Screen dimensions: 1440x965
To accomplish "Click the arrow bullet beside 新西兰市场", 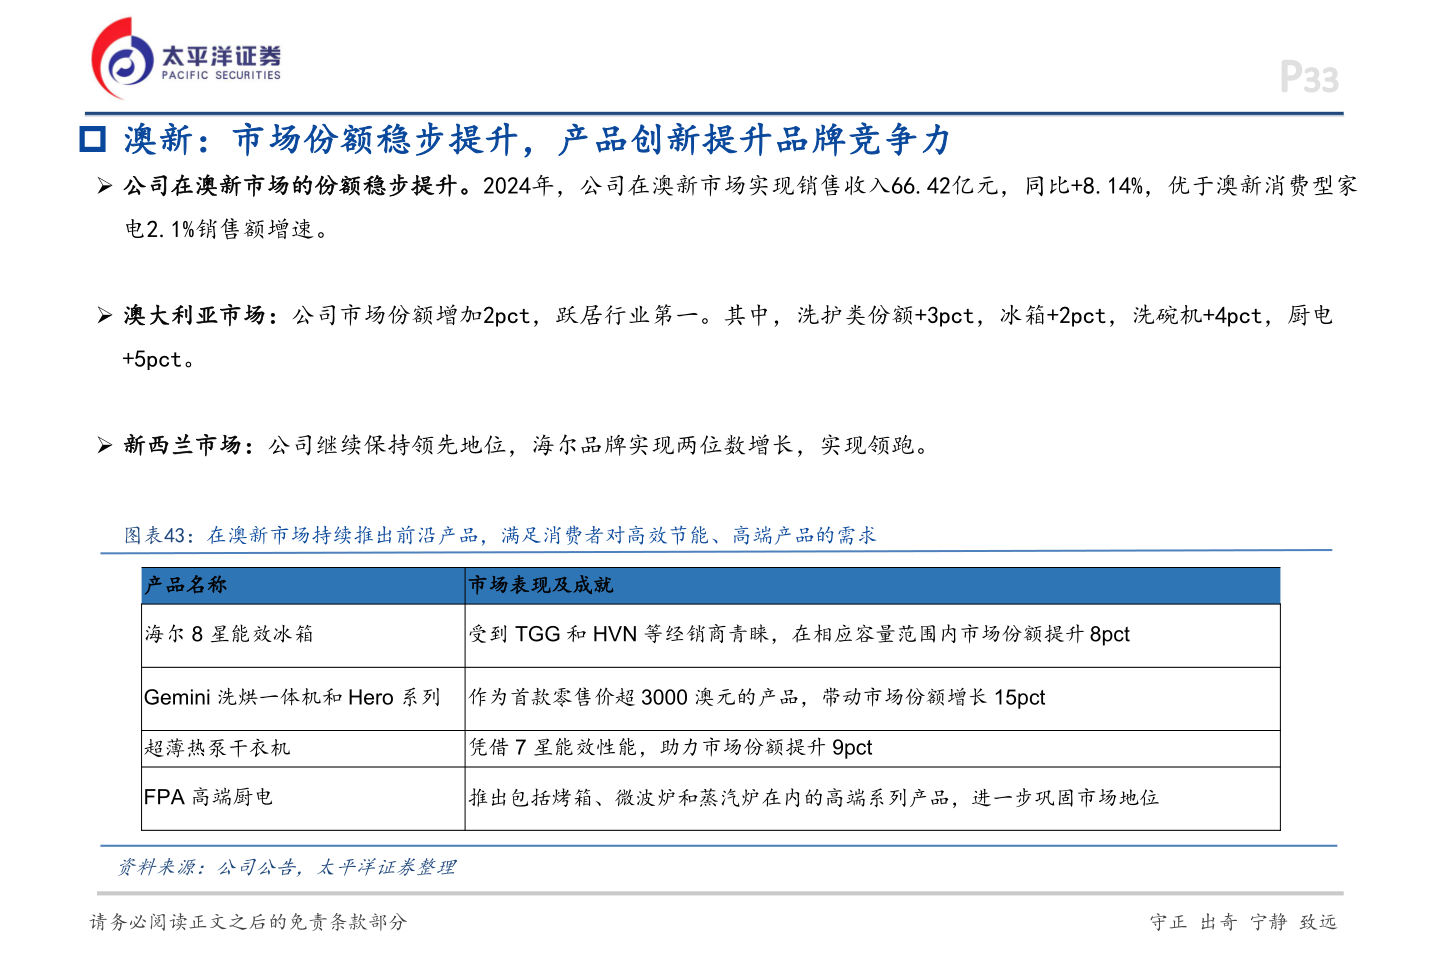I will click(x=104, y=446).
